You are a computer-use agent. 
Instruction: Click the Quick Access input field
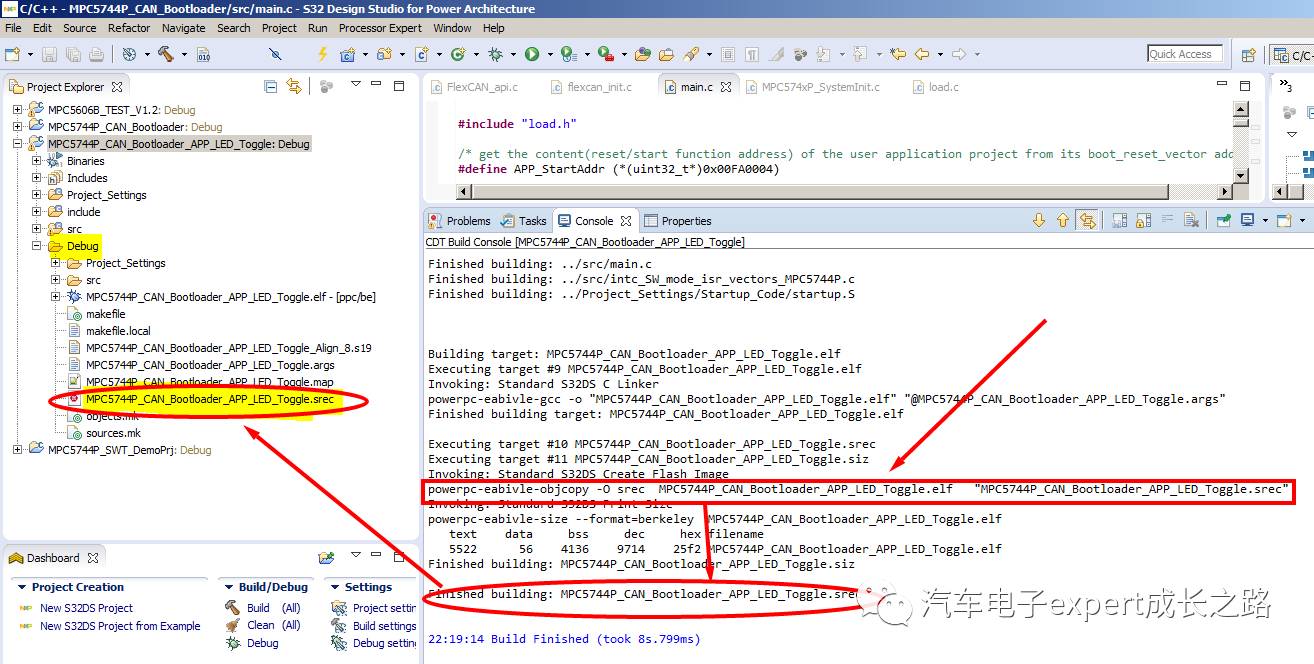(1185, 54)
